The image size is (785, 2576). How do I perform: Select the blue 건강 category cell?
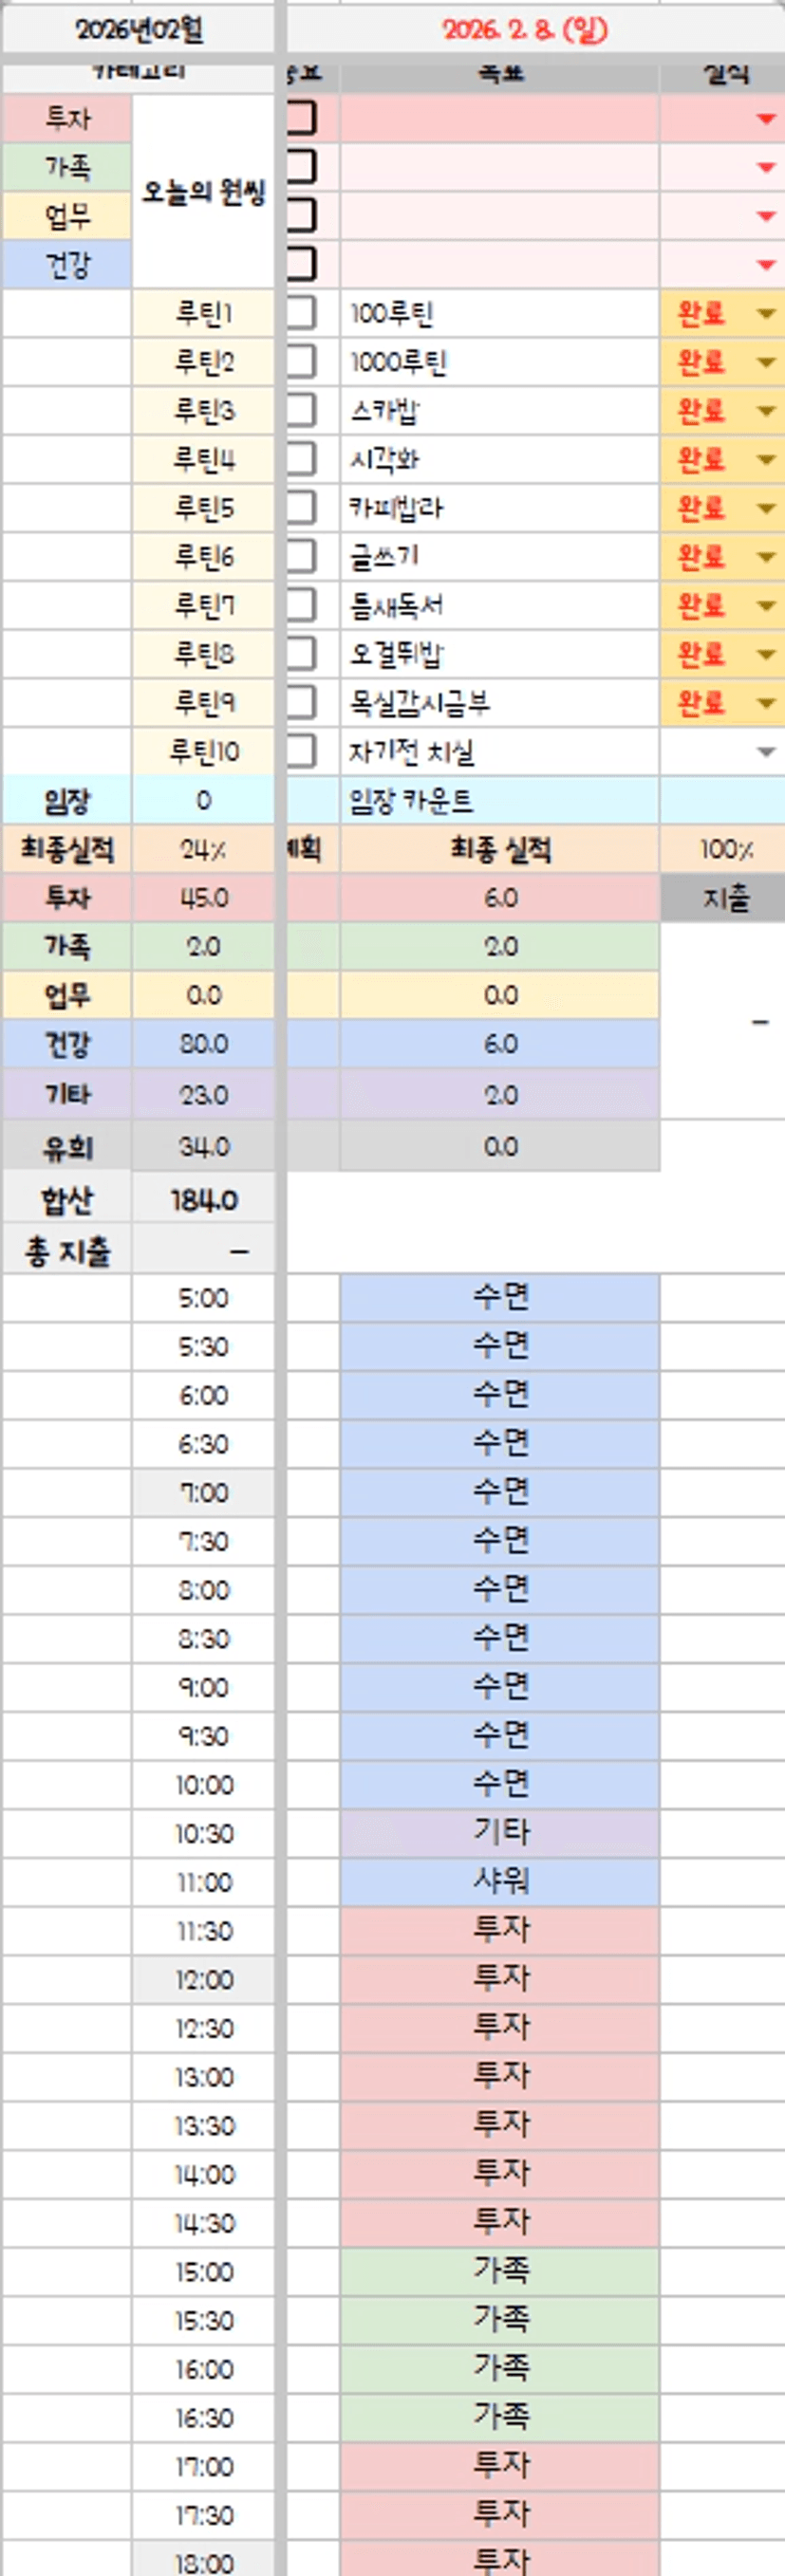[67, 265]
